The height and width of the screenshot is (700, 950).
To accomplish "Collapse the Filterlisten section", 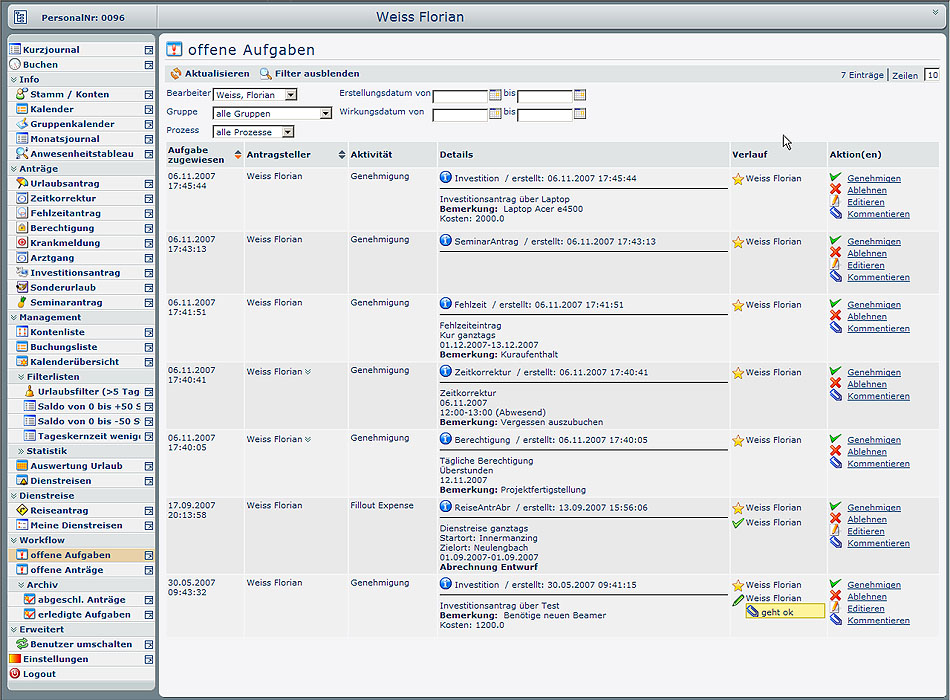I will (21, 376).
